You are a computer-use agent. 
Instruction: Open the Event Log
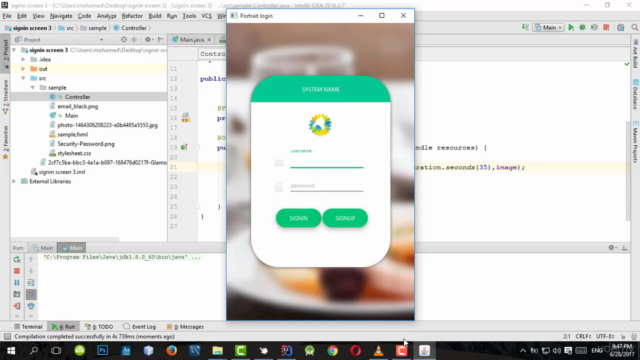coord(140,327)
